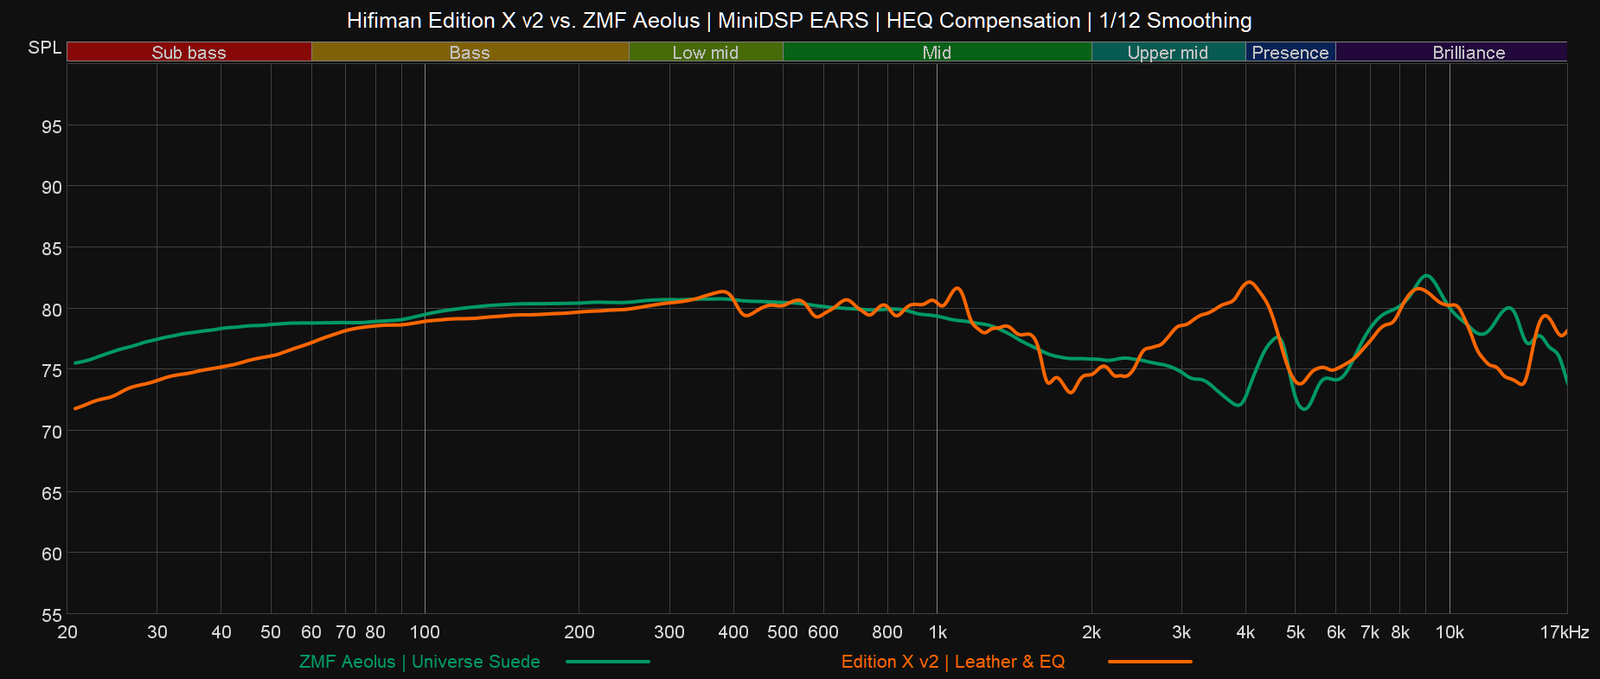Select the Brilliance frequency band
Screen dimensions: 1600x679
point(1468,52)
